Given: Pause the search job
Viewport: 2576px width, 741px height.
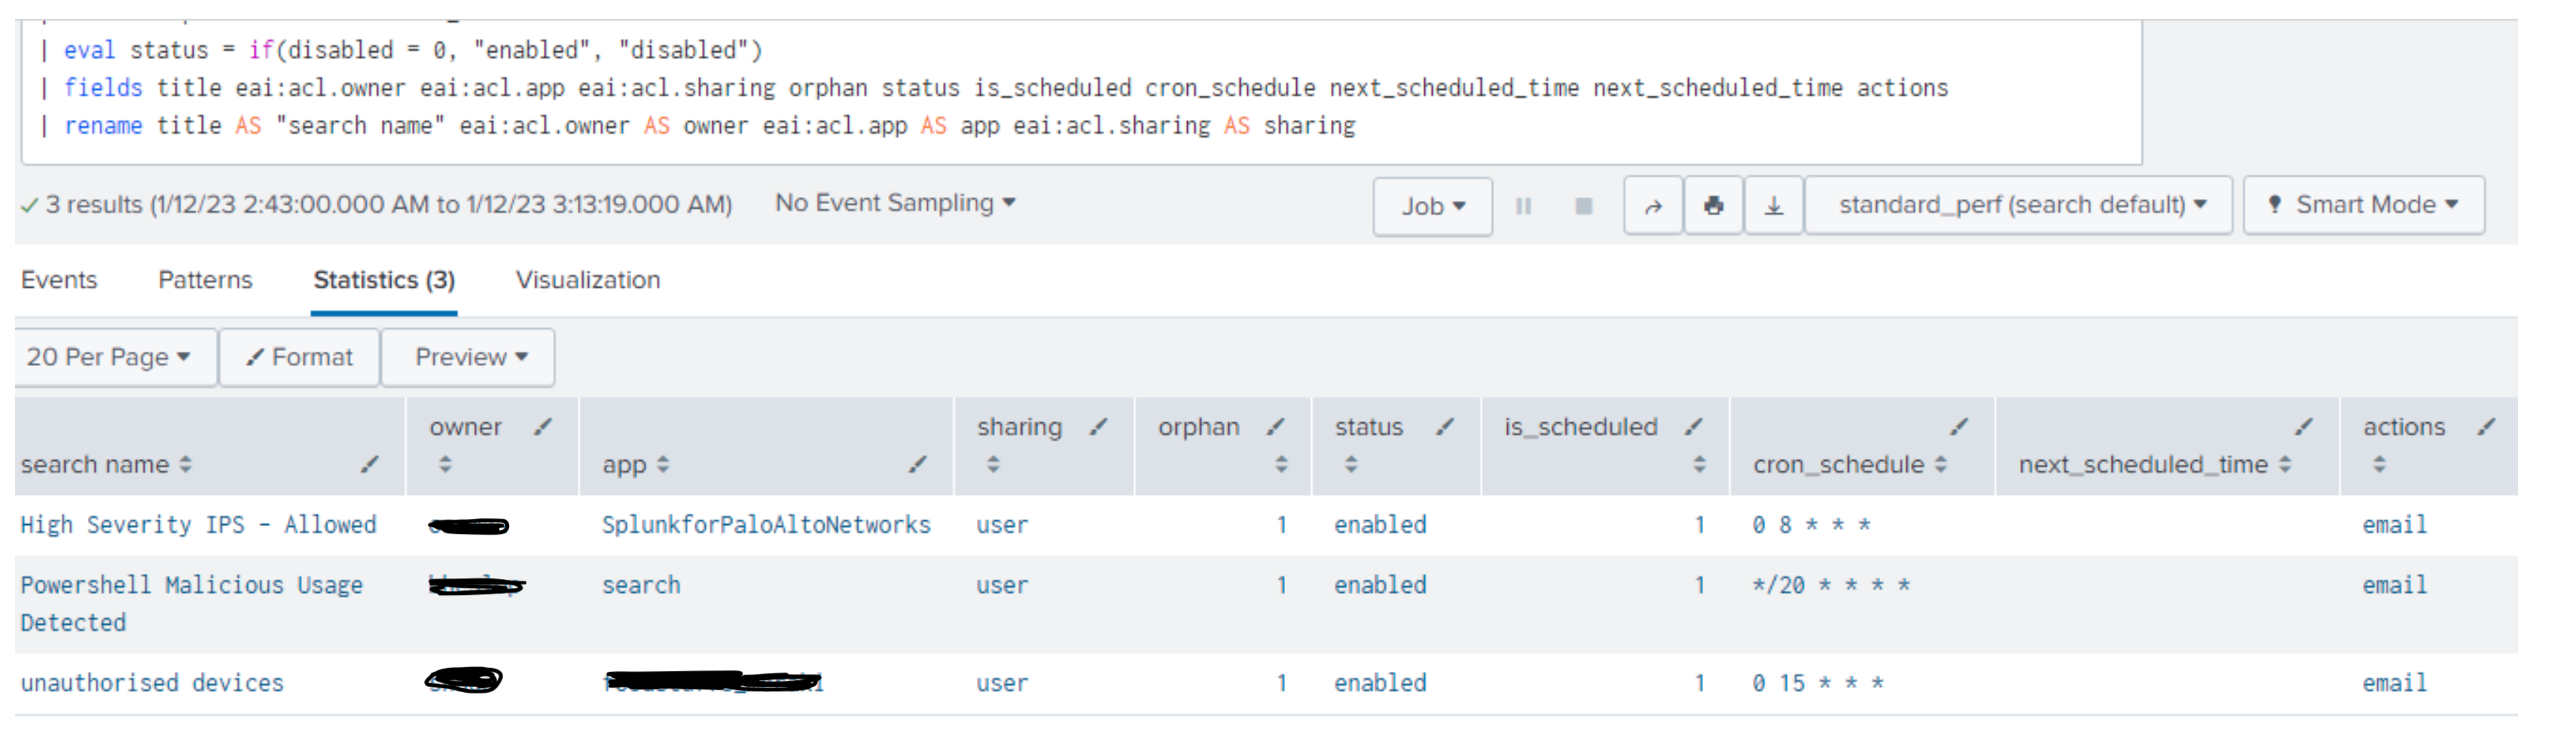Looking at the screenshot, I should tap(1523, 206).
